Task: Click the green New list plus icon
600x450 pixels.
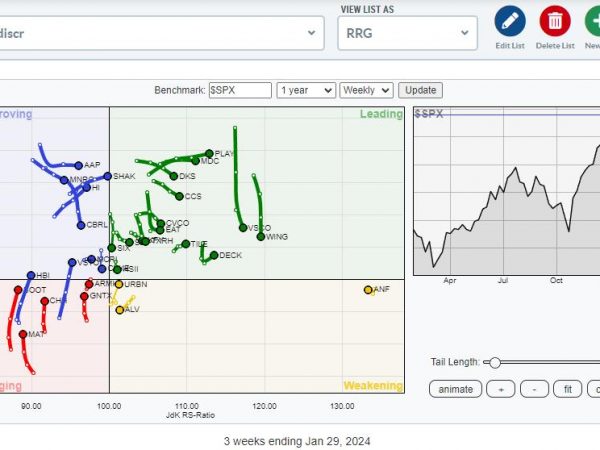Action: [593, 21]
